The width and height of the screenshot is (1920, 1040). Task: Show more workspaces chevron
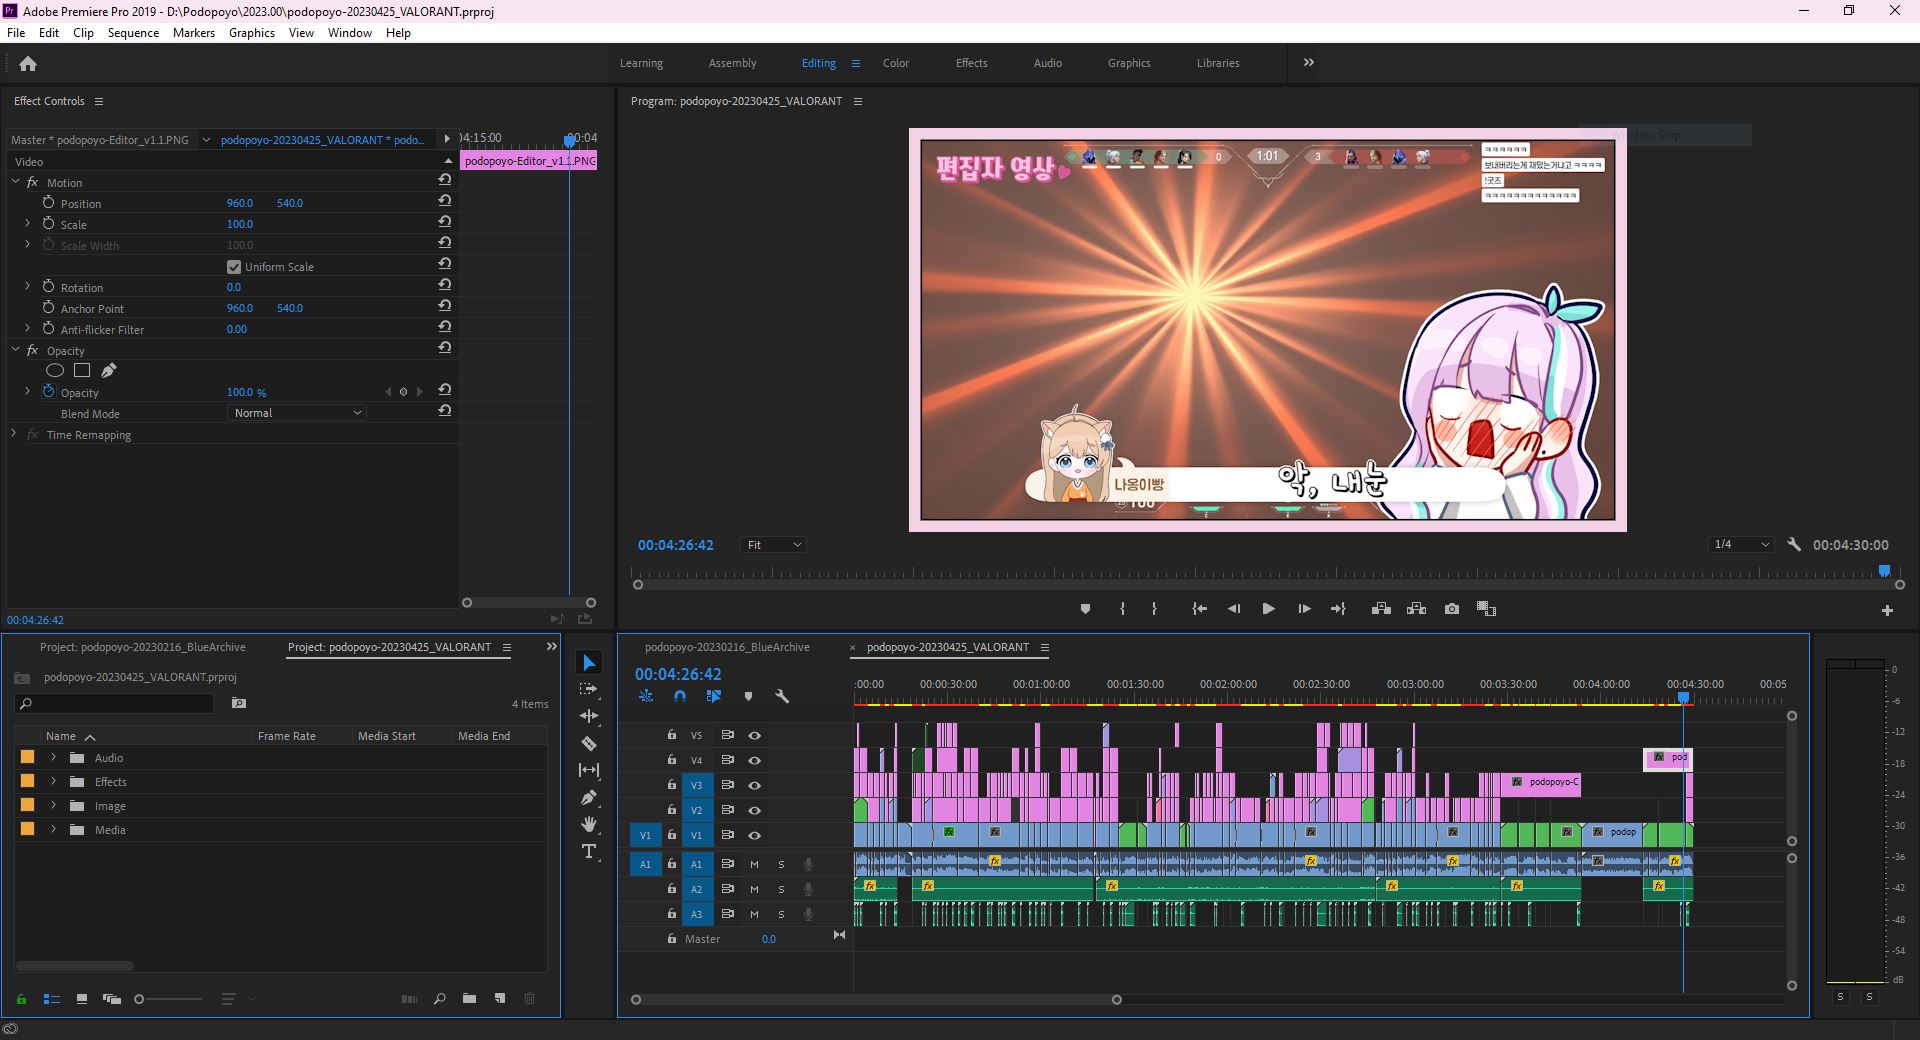1308,62
